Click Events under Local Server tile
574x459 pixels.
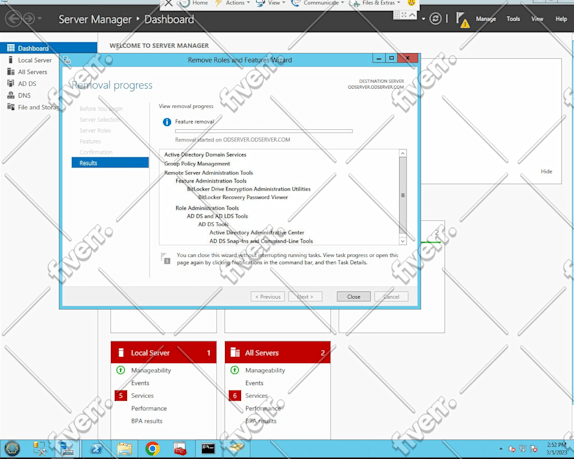pos(140,383)
